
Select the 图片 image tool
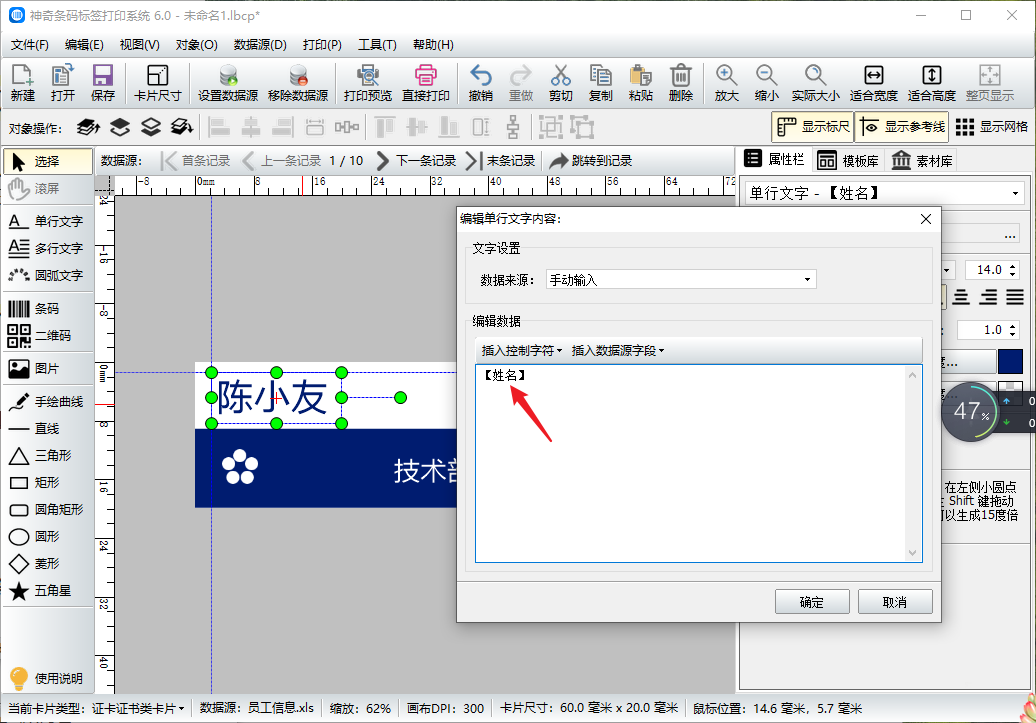coord(46,369)
